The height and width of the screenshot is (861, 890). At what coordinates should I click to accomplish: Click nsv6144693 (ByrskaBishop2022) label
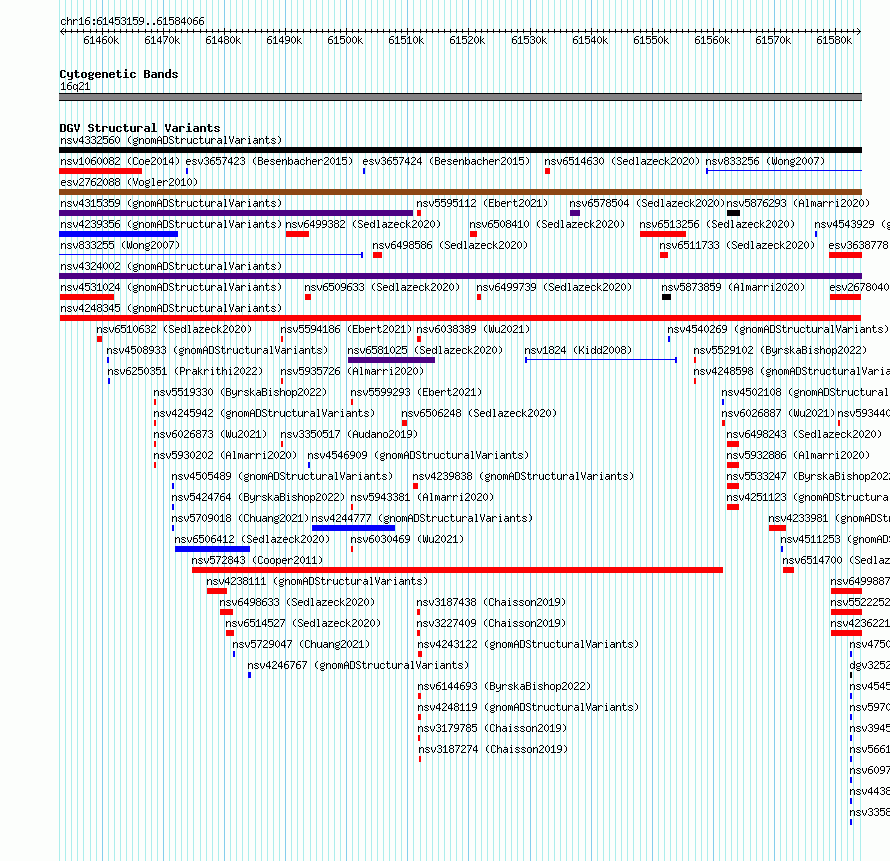pyautogui.click(x=504, y=686)
